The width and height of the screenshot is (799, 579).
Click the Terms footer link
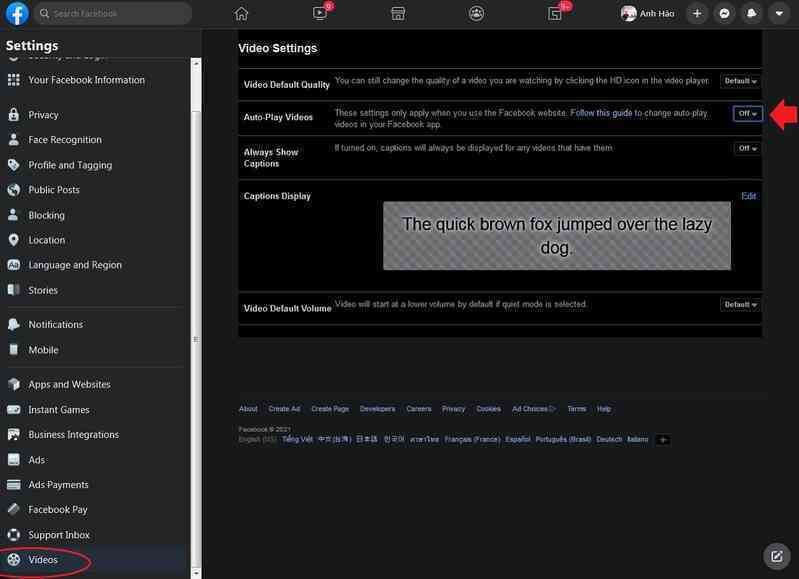(577, 409)
